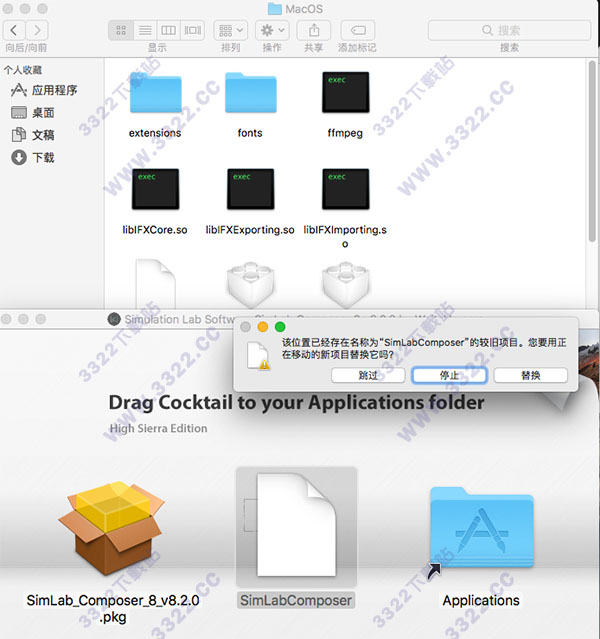Click the 替换 button in dialog
Viewport: 600px width, 639px height.
530,375
